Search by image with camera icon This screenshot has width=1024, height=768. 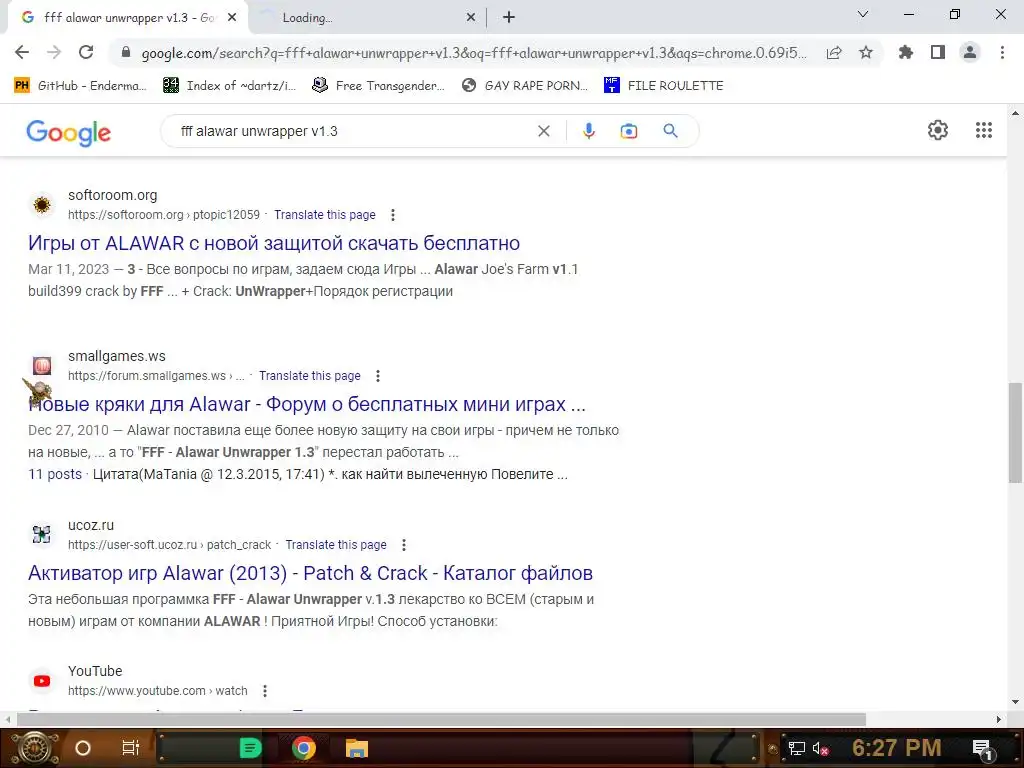click(628, 131)
